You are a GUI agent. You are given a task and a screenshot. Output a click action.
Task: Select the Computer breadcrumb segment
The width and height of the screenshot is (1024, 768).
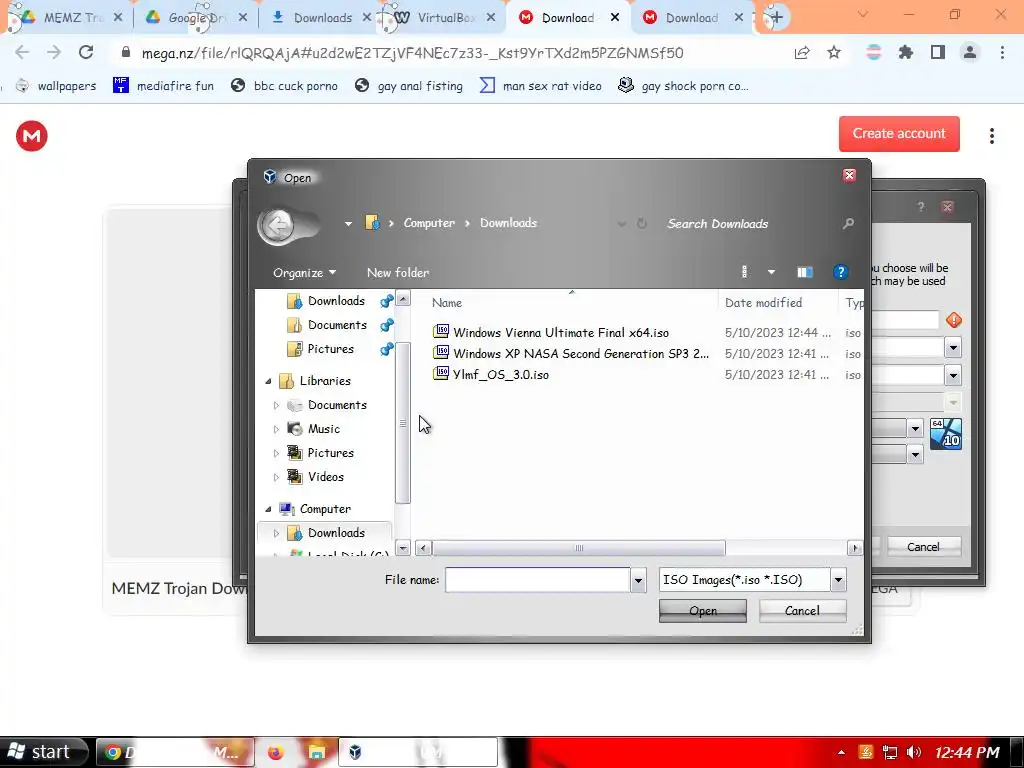tap(429, 223)
